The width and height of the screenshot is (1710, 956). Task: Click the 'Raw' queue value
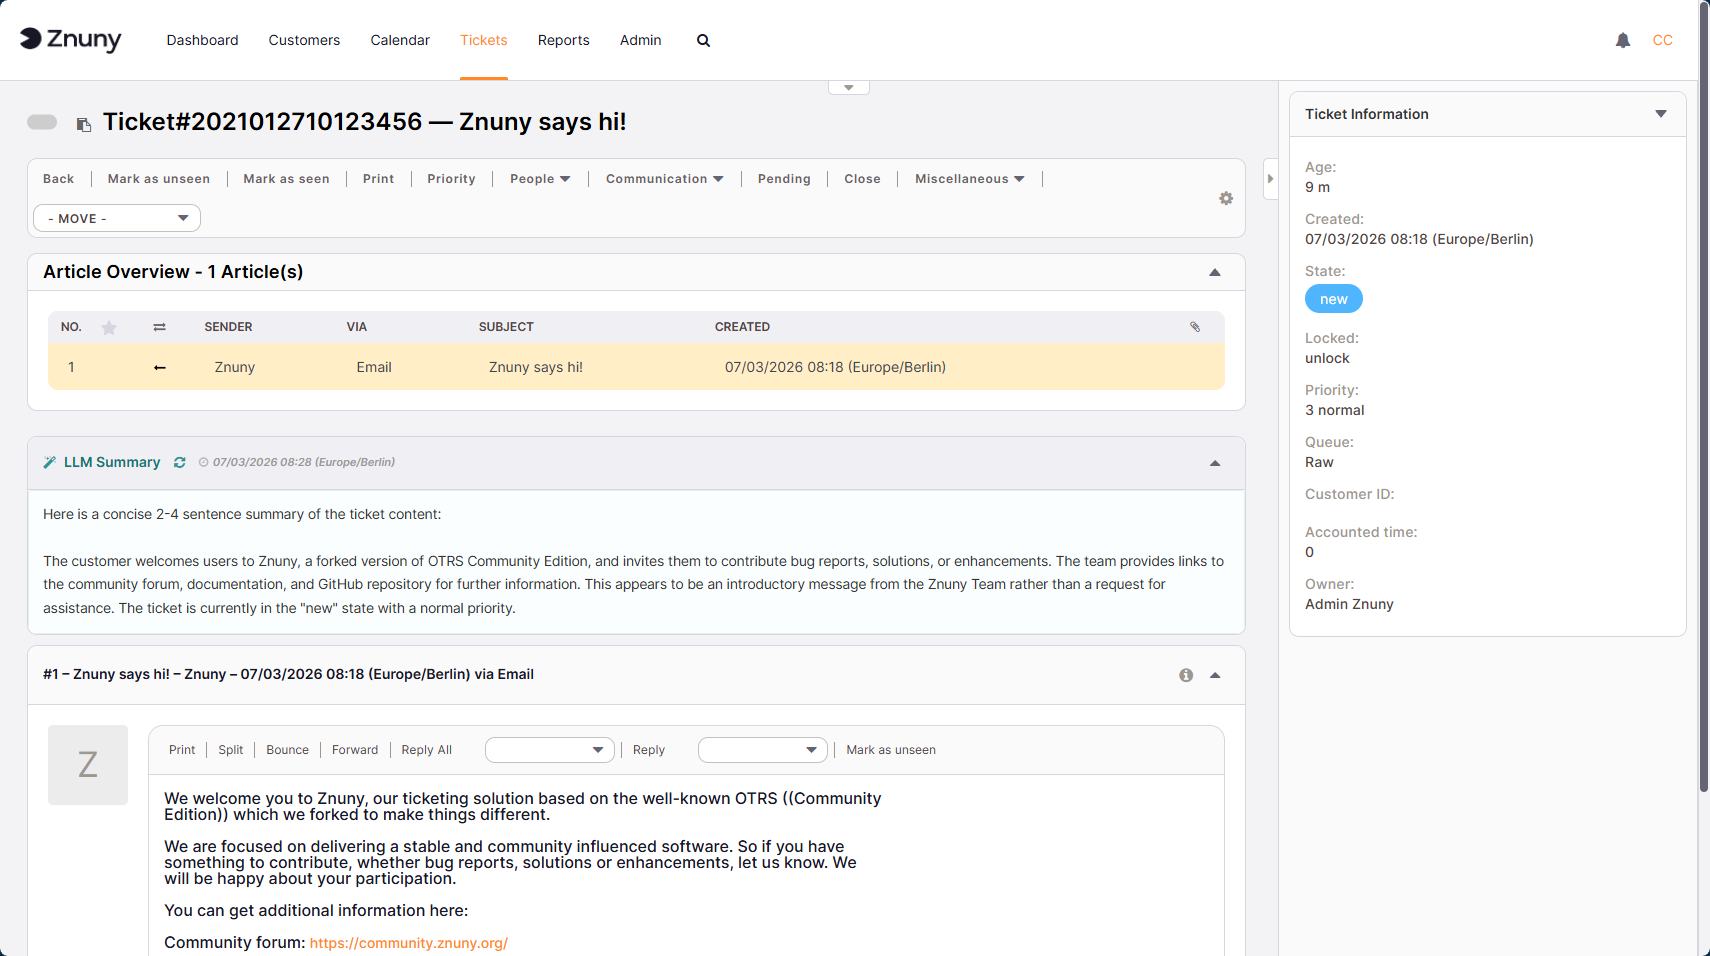(1319, 462)
